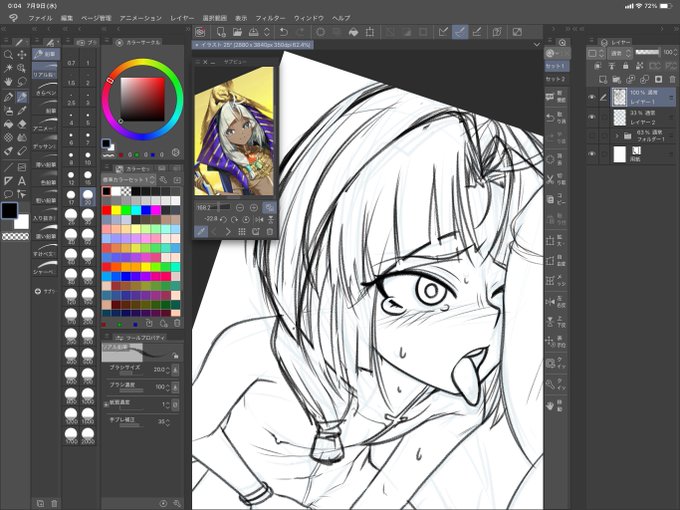
Task: Select the Balloon speech bubble tool
Action: pos(8,194)
